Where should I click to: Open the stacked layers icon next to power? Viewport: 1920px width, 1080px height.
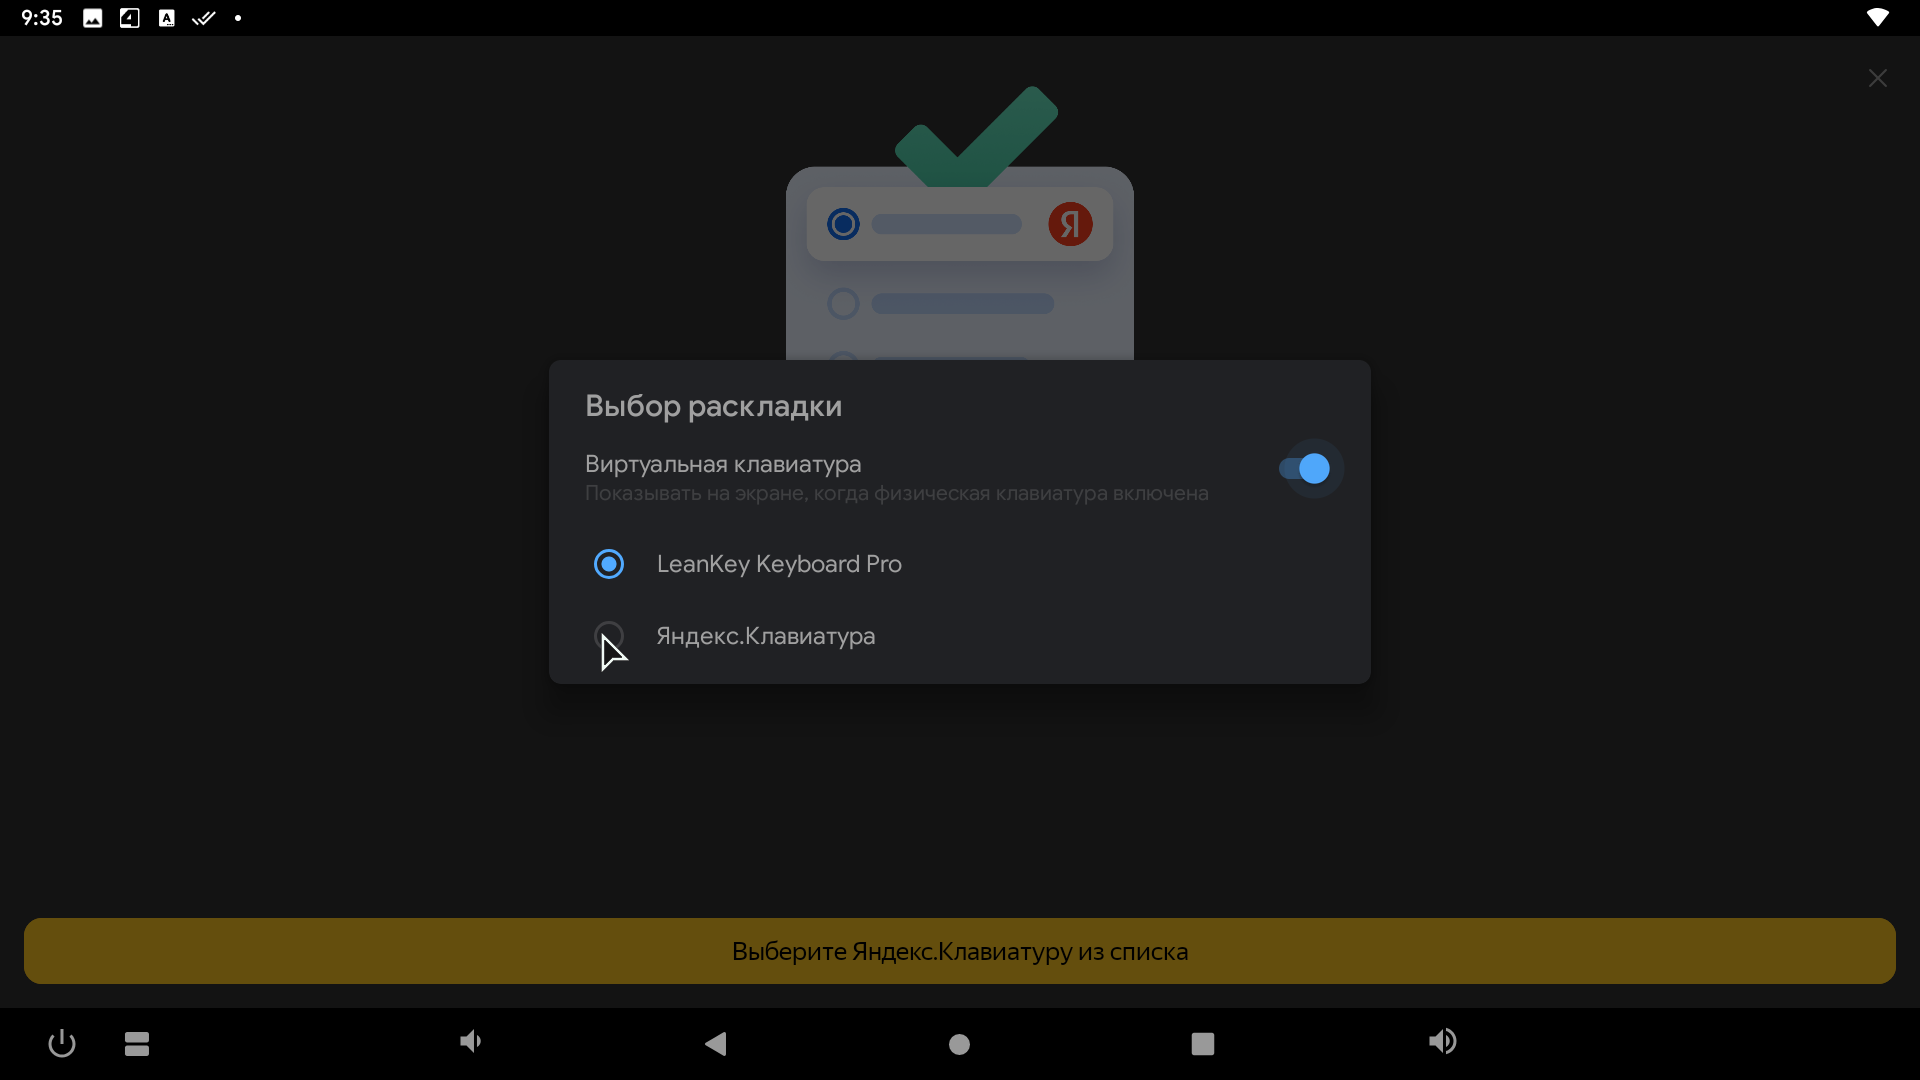tap(137, 1044)
